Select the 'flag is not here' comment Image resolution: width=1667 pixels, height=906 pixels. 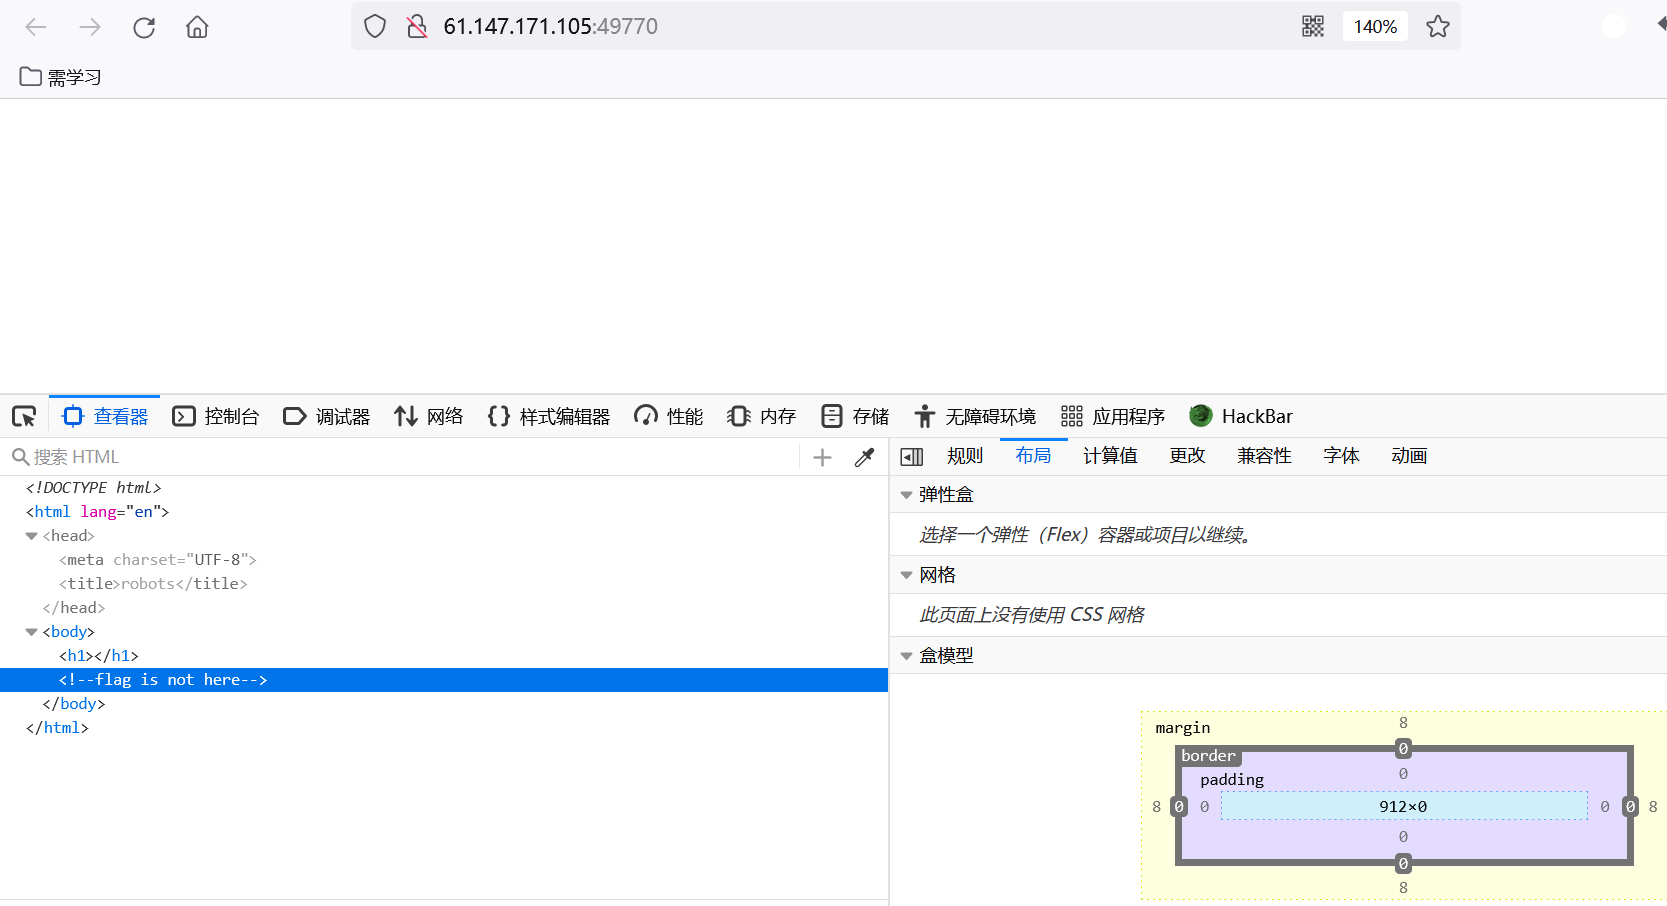pyautogui.click(x=163, y=680)
